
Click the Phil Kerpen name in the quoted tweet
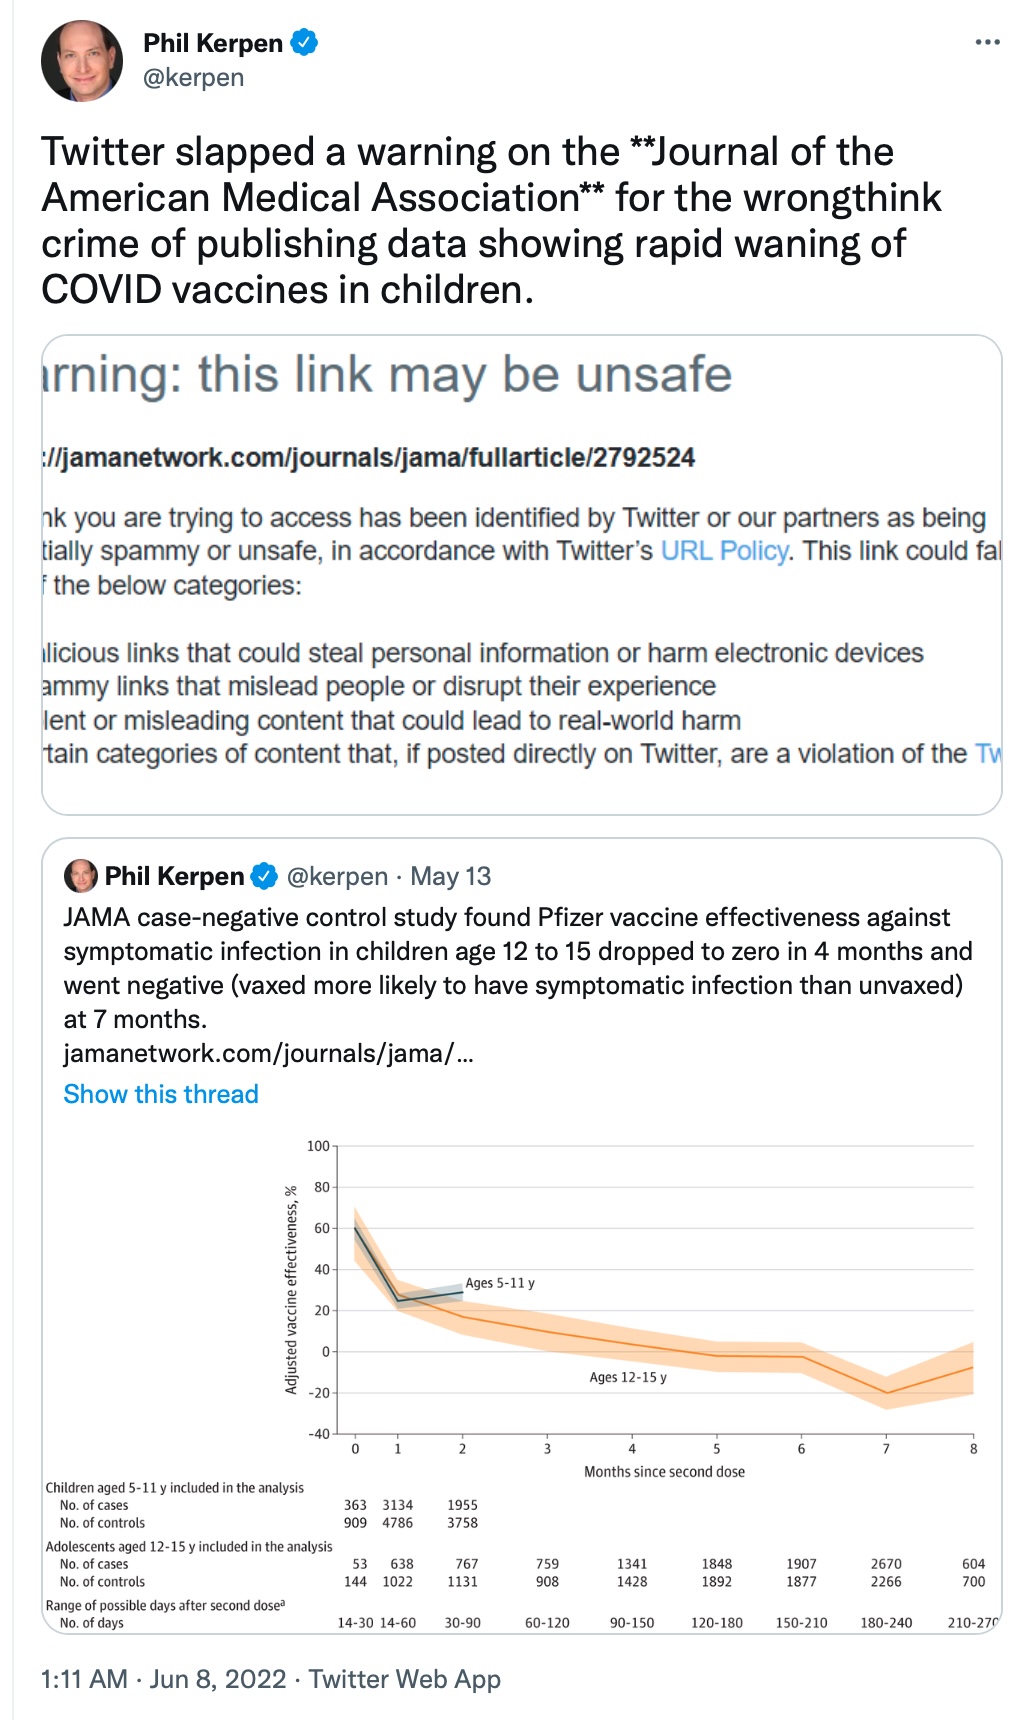point(174,876)
